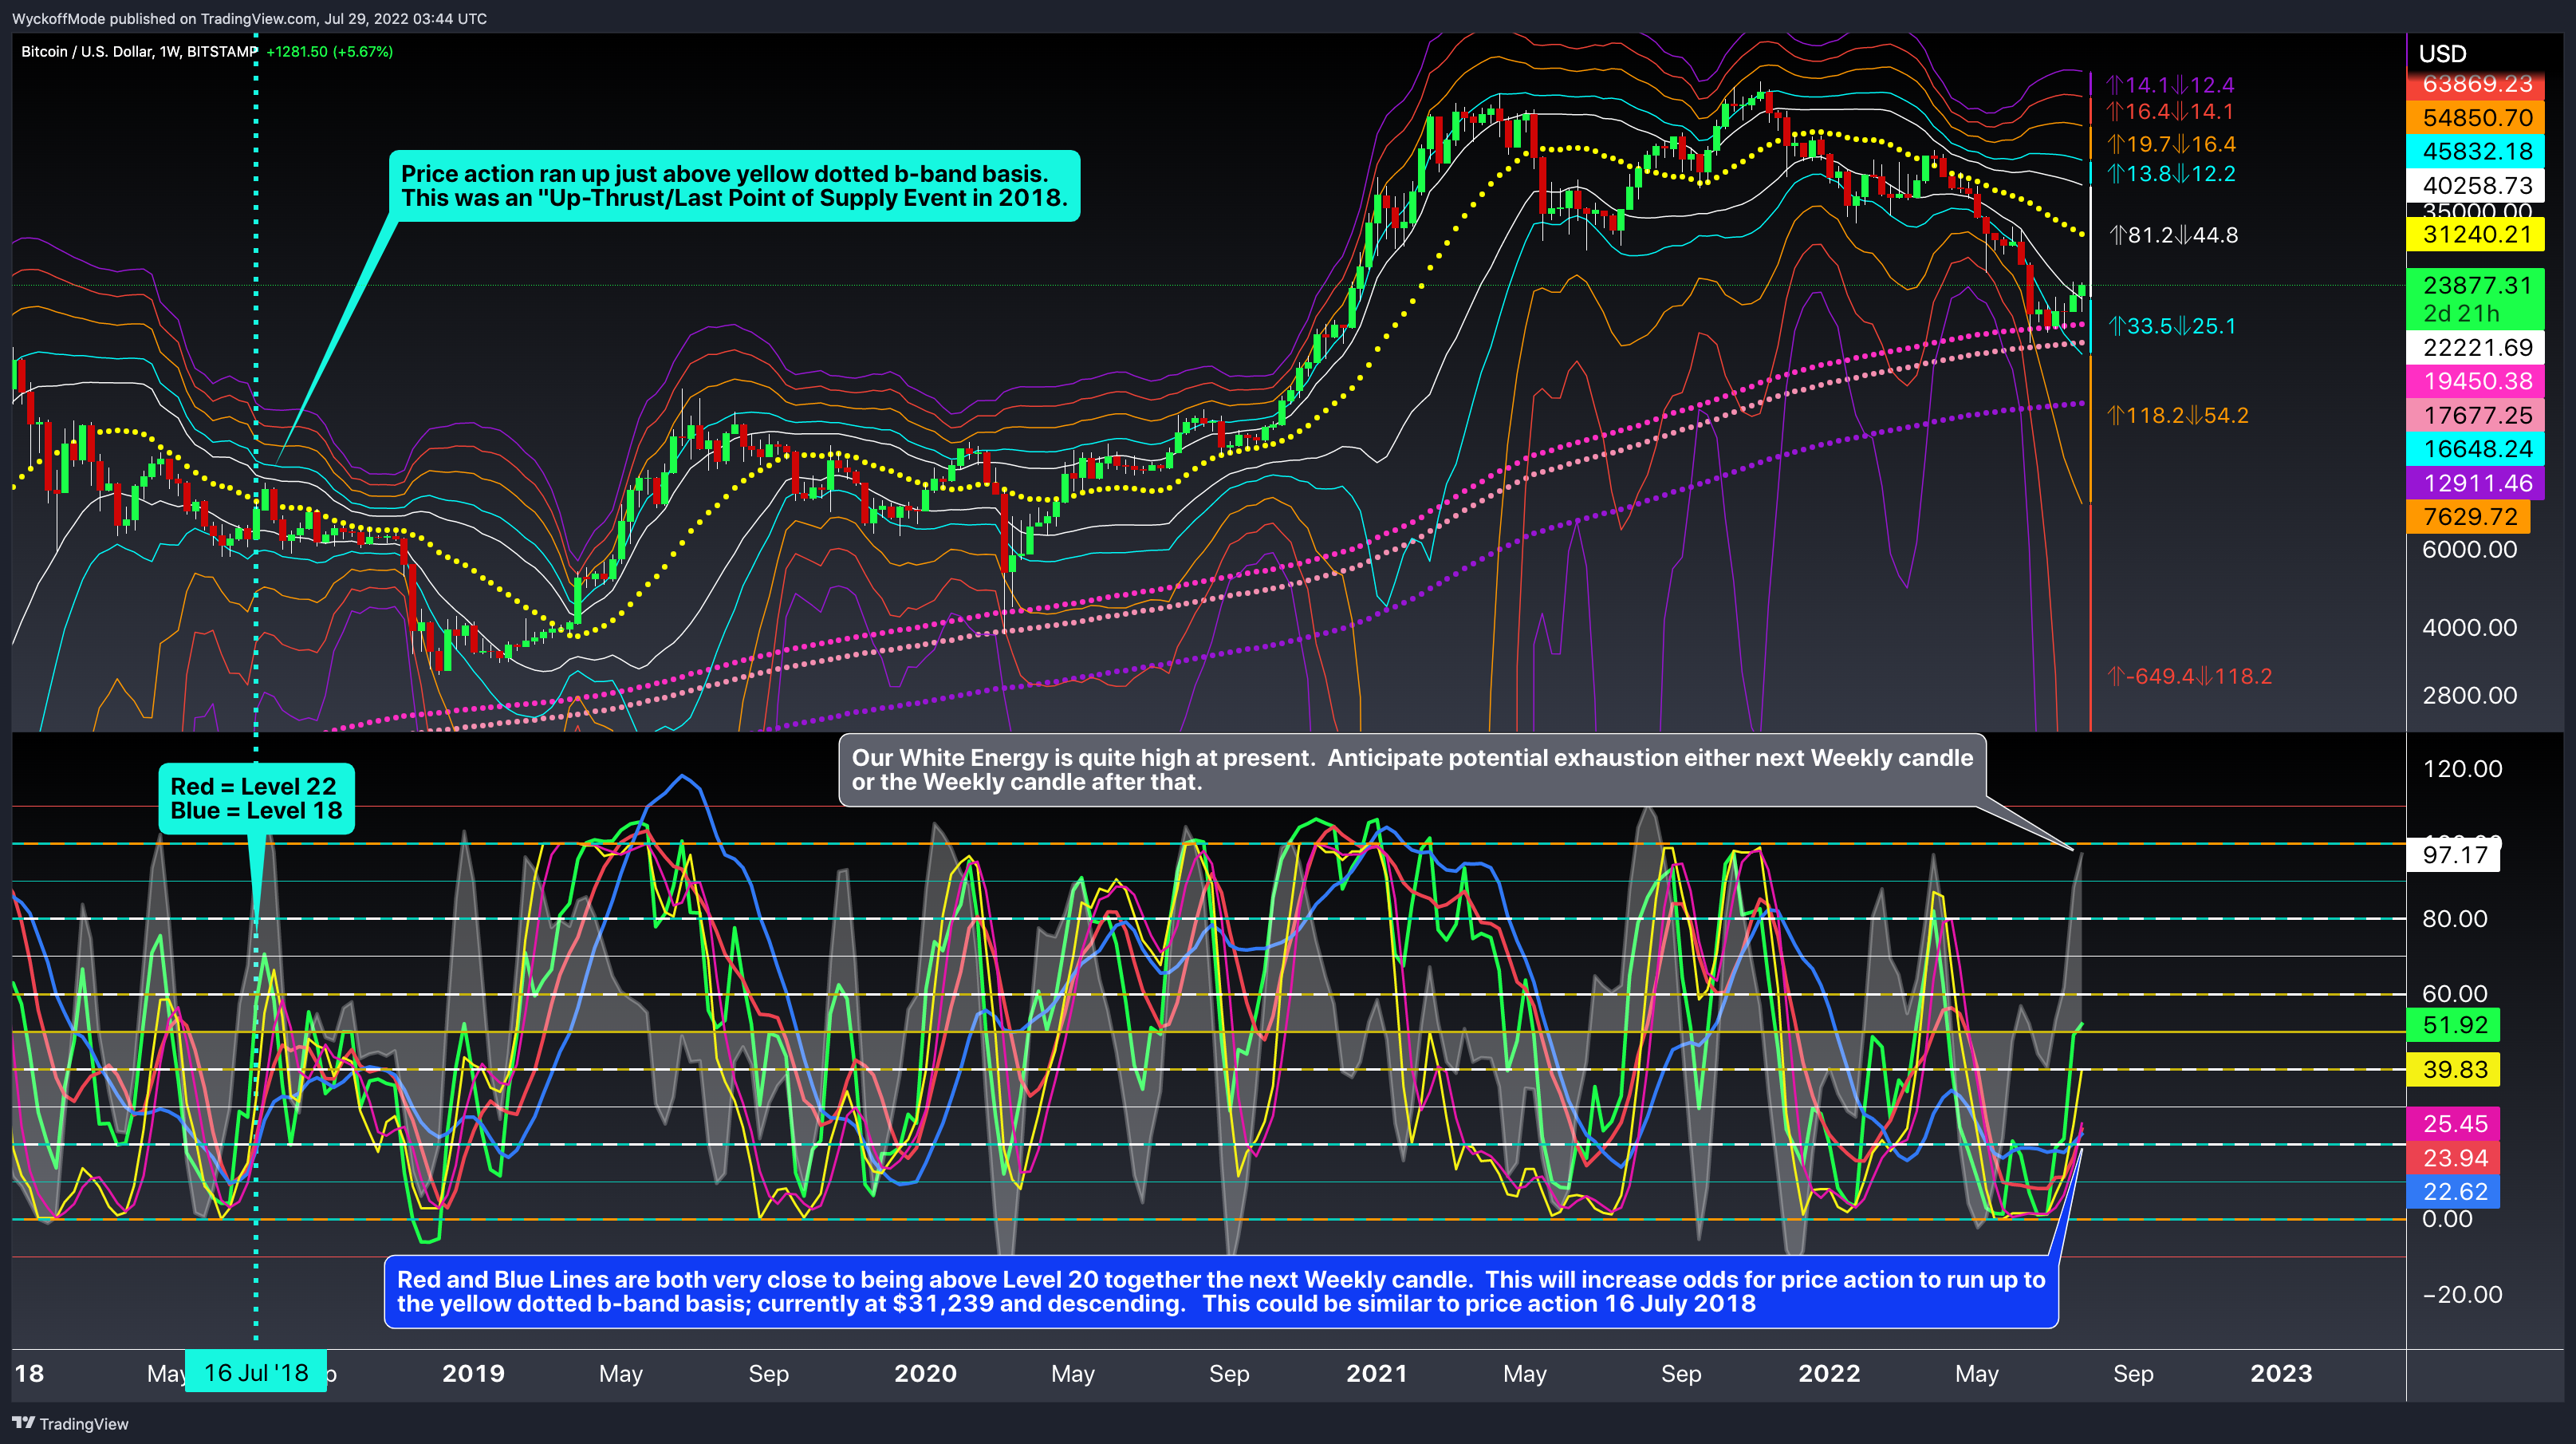Click the ↑118.2↓54.2 orange band label

point(2178,415)
